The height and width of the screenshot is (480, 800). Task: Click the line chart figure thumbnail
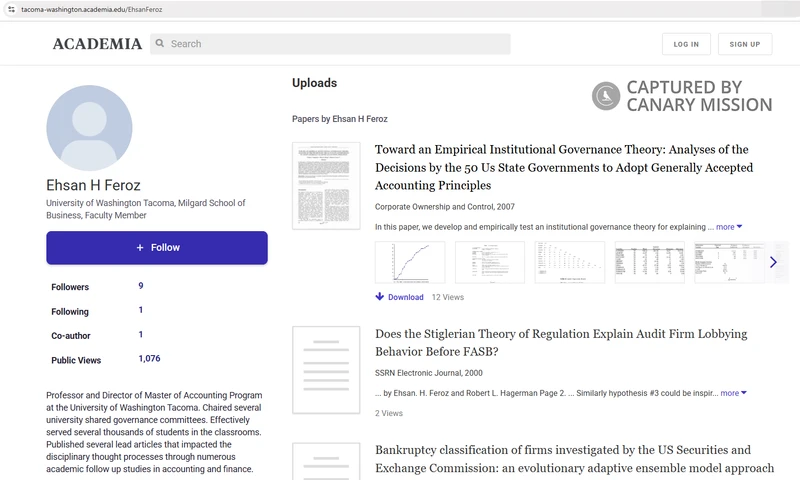[410, 262]
